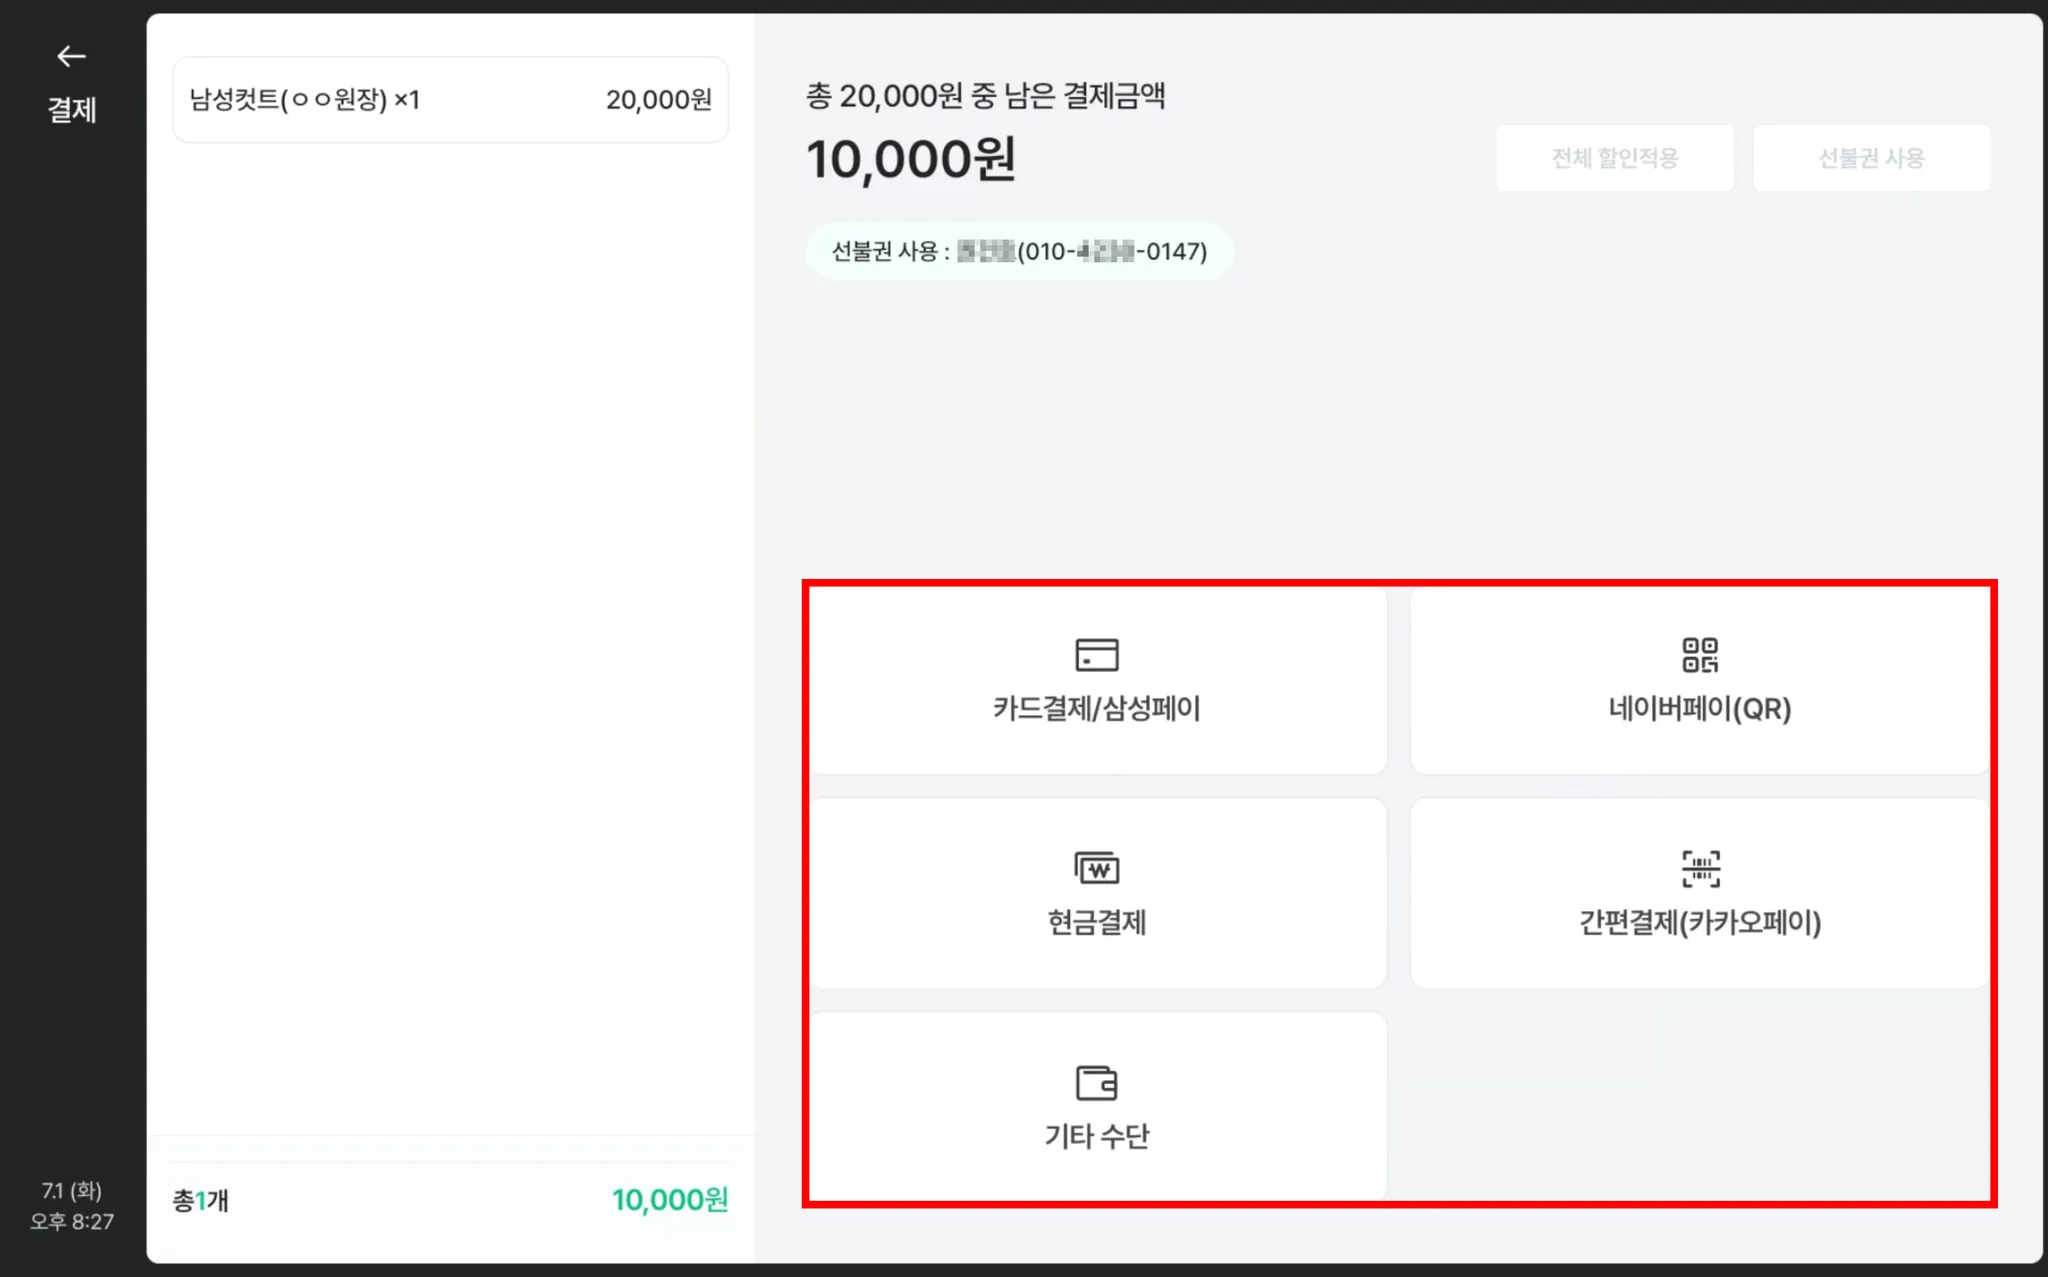This screenshot has width=2048, height=1277.
Task: Click the green 10,000원 total at bottom
Action: point(669,1200)
